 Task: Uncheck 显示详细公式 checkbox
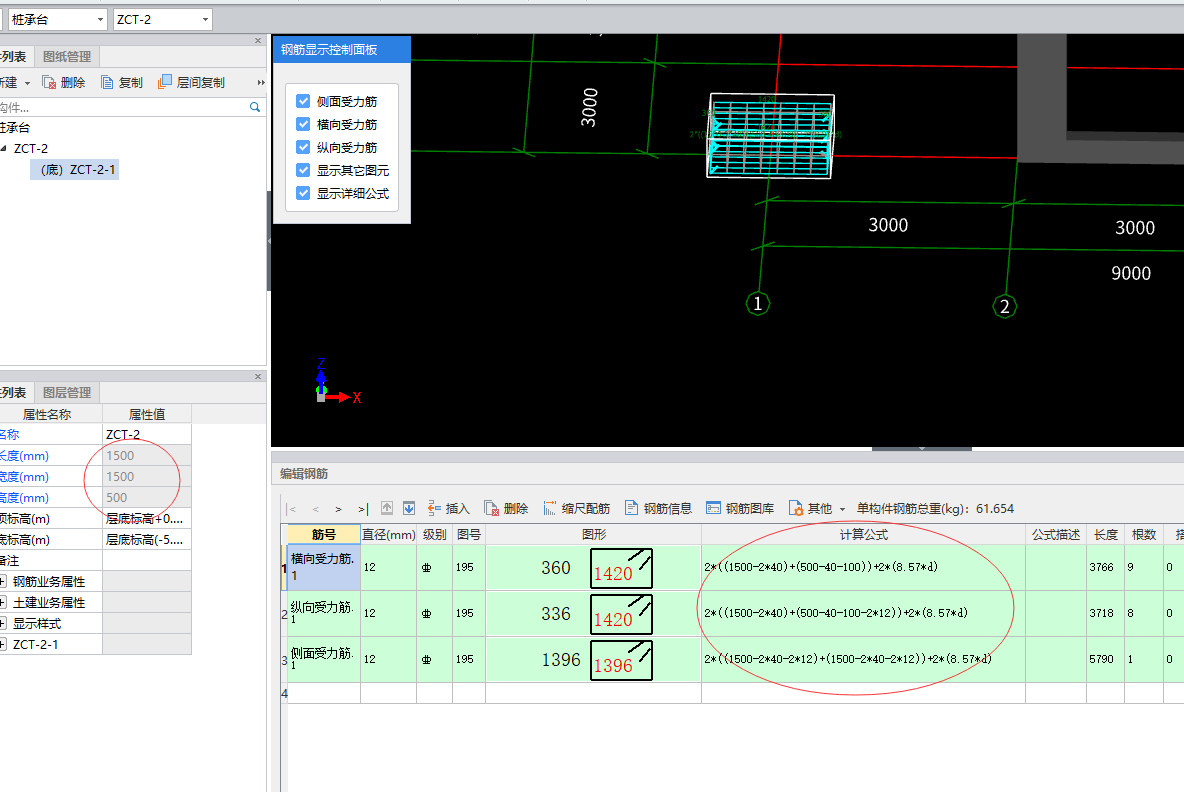point(303,193)
